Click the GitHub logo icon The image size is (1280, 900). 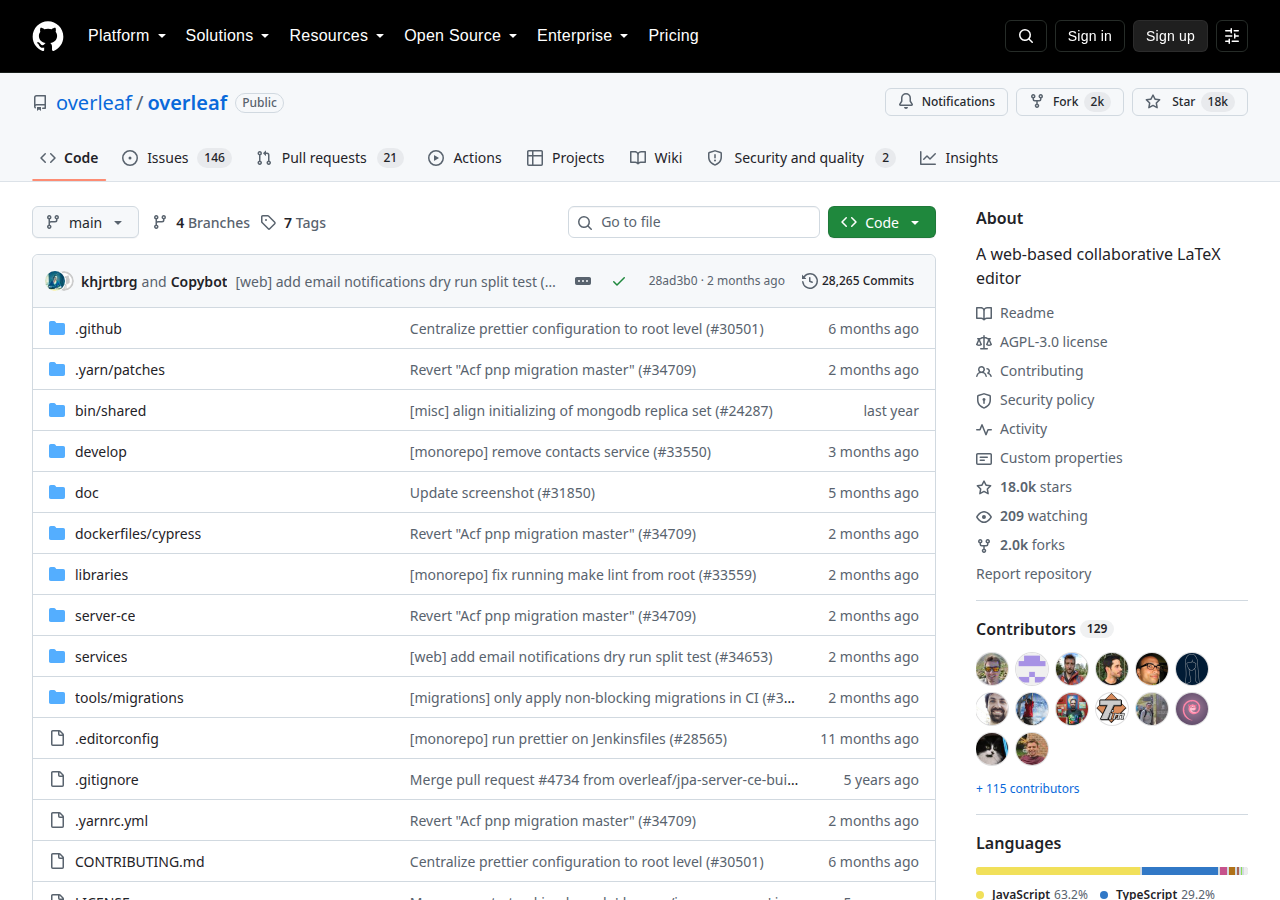coord(48,36)
